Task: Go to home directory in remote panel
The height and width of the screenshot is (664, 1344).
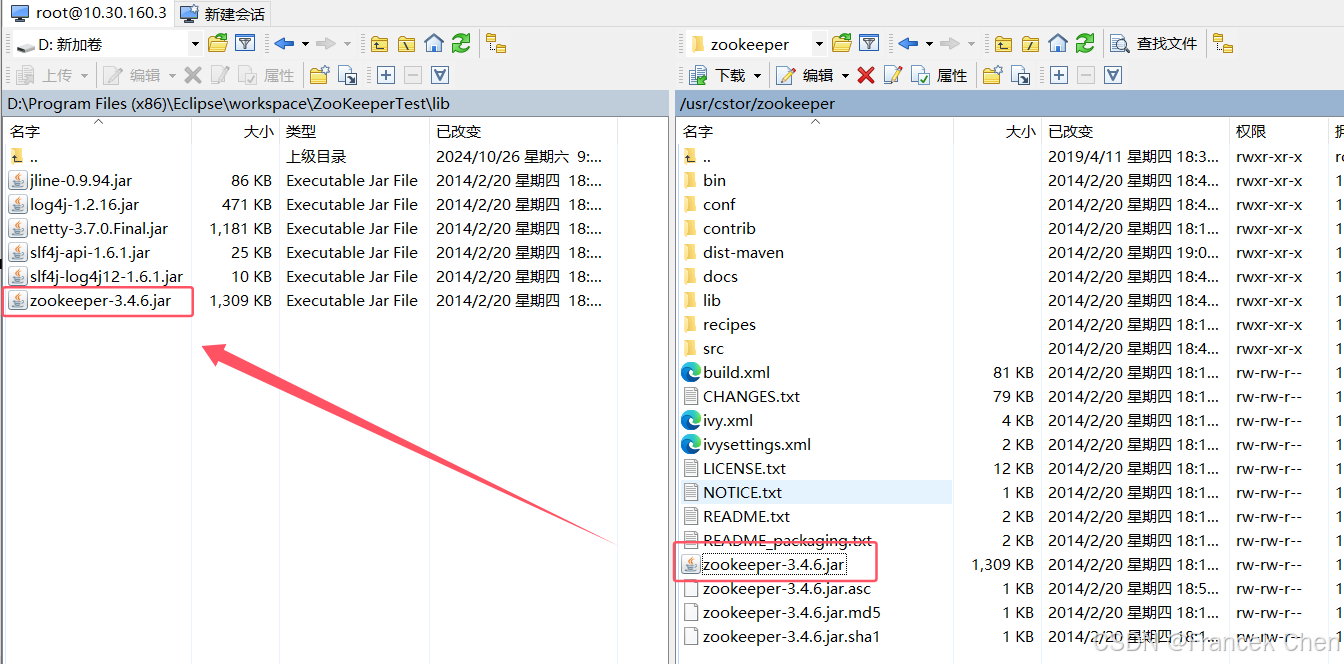Action: [1058, 43]
